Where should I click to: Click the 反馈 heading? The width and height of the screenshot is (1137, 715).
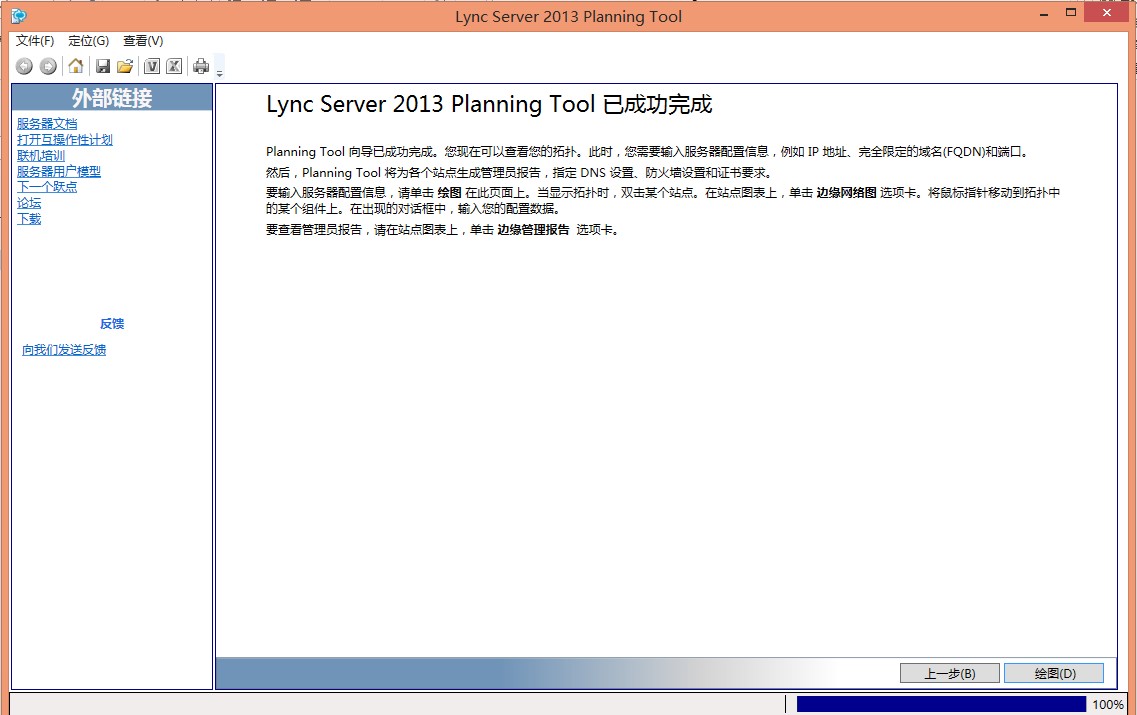pos(112,323)
